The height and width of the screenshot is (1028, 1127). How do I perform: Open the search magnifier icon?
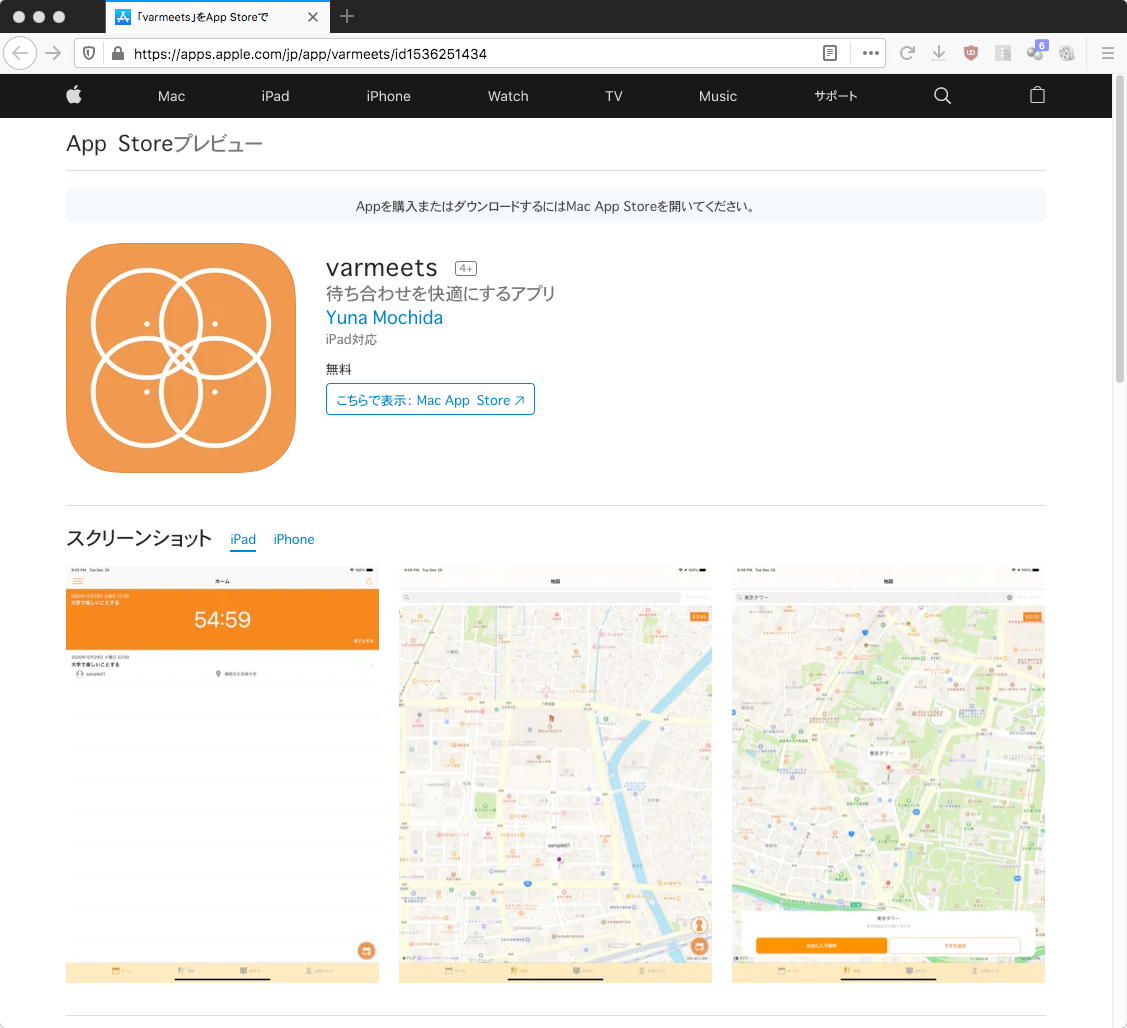click(x=942, y=96)
